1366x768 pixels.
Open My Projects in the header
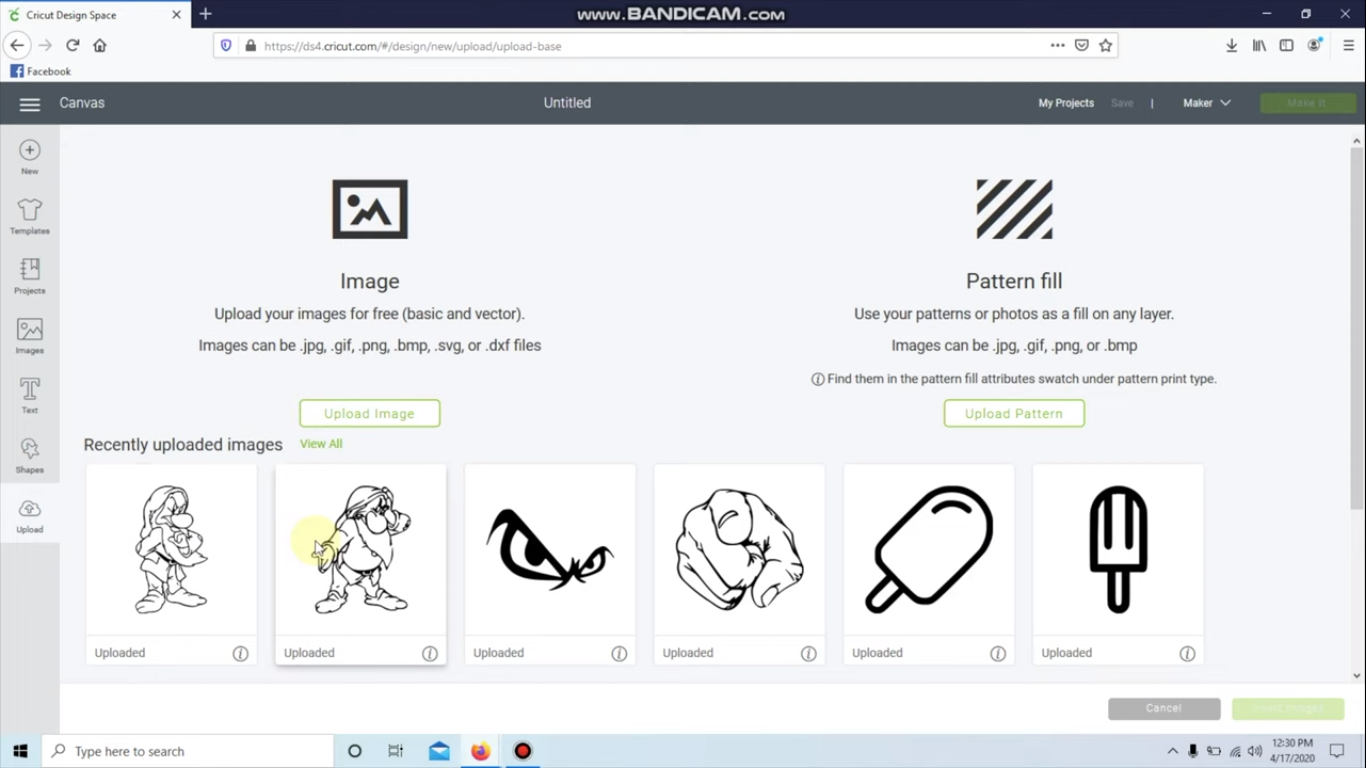tap(1066, 103)
